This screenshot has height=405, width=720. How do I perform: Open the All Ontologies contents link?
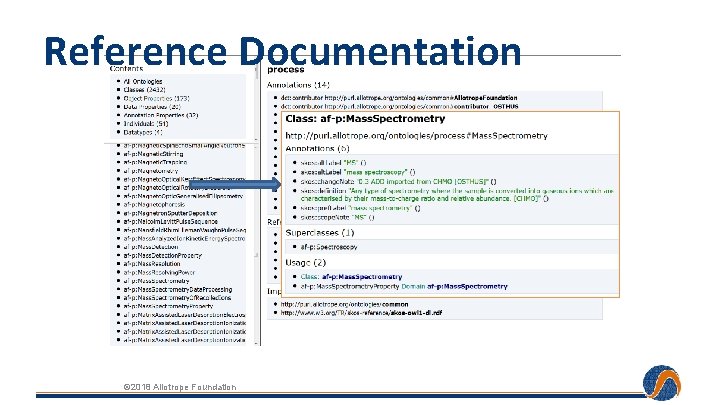click(x=143, y=81)
